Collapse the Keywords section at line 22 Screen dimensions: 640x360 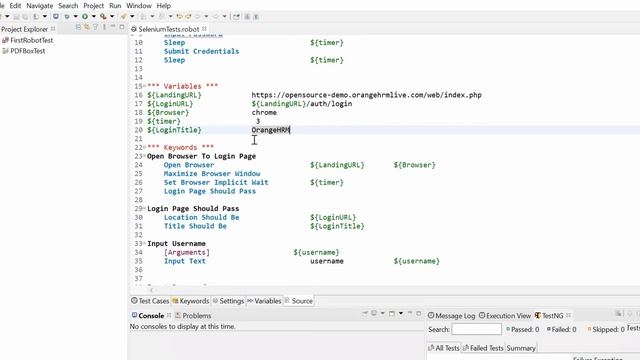[144, 147]
